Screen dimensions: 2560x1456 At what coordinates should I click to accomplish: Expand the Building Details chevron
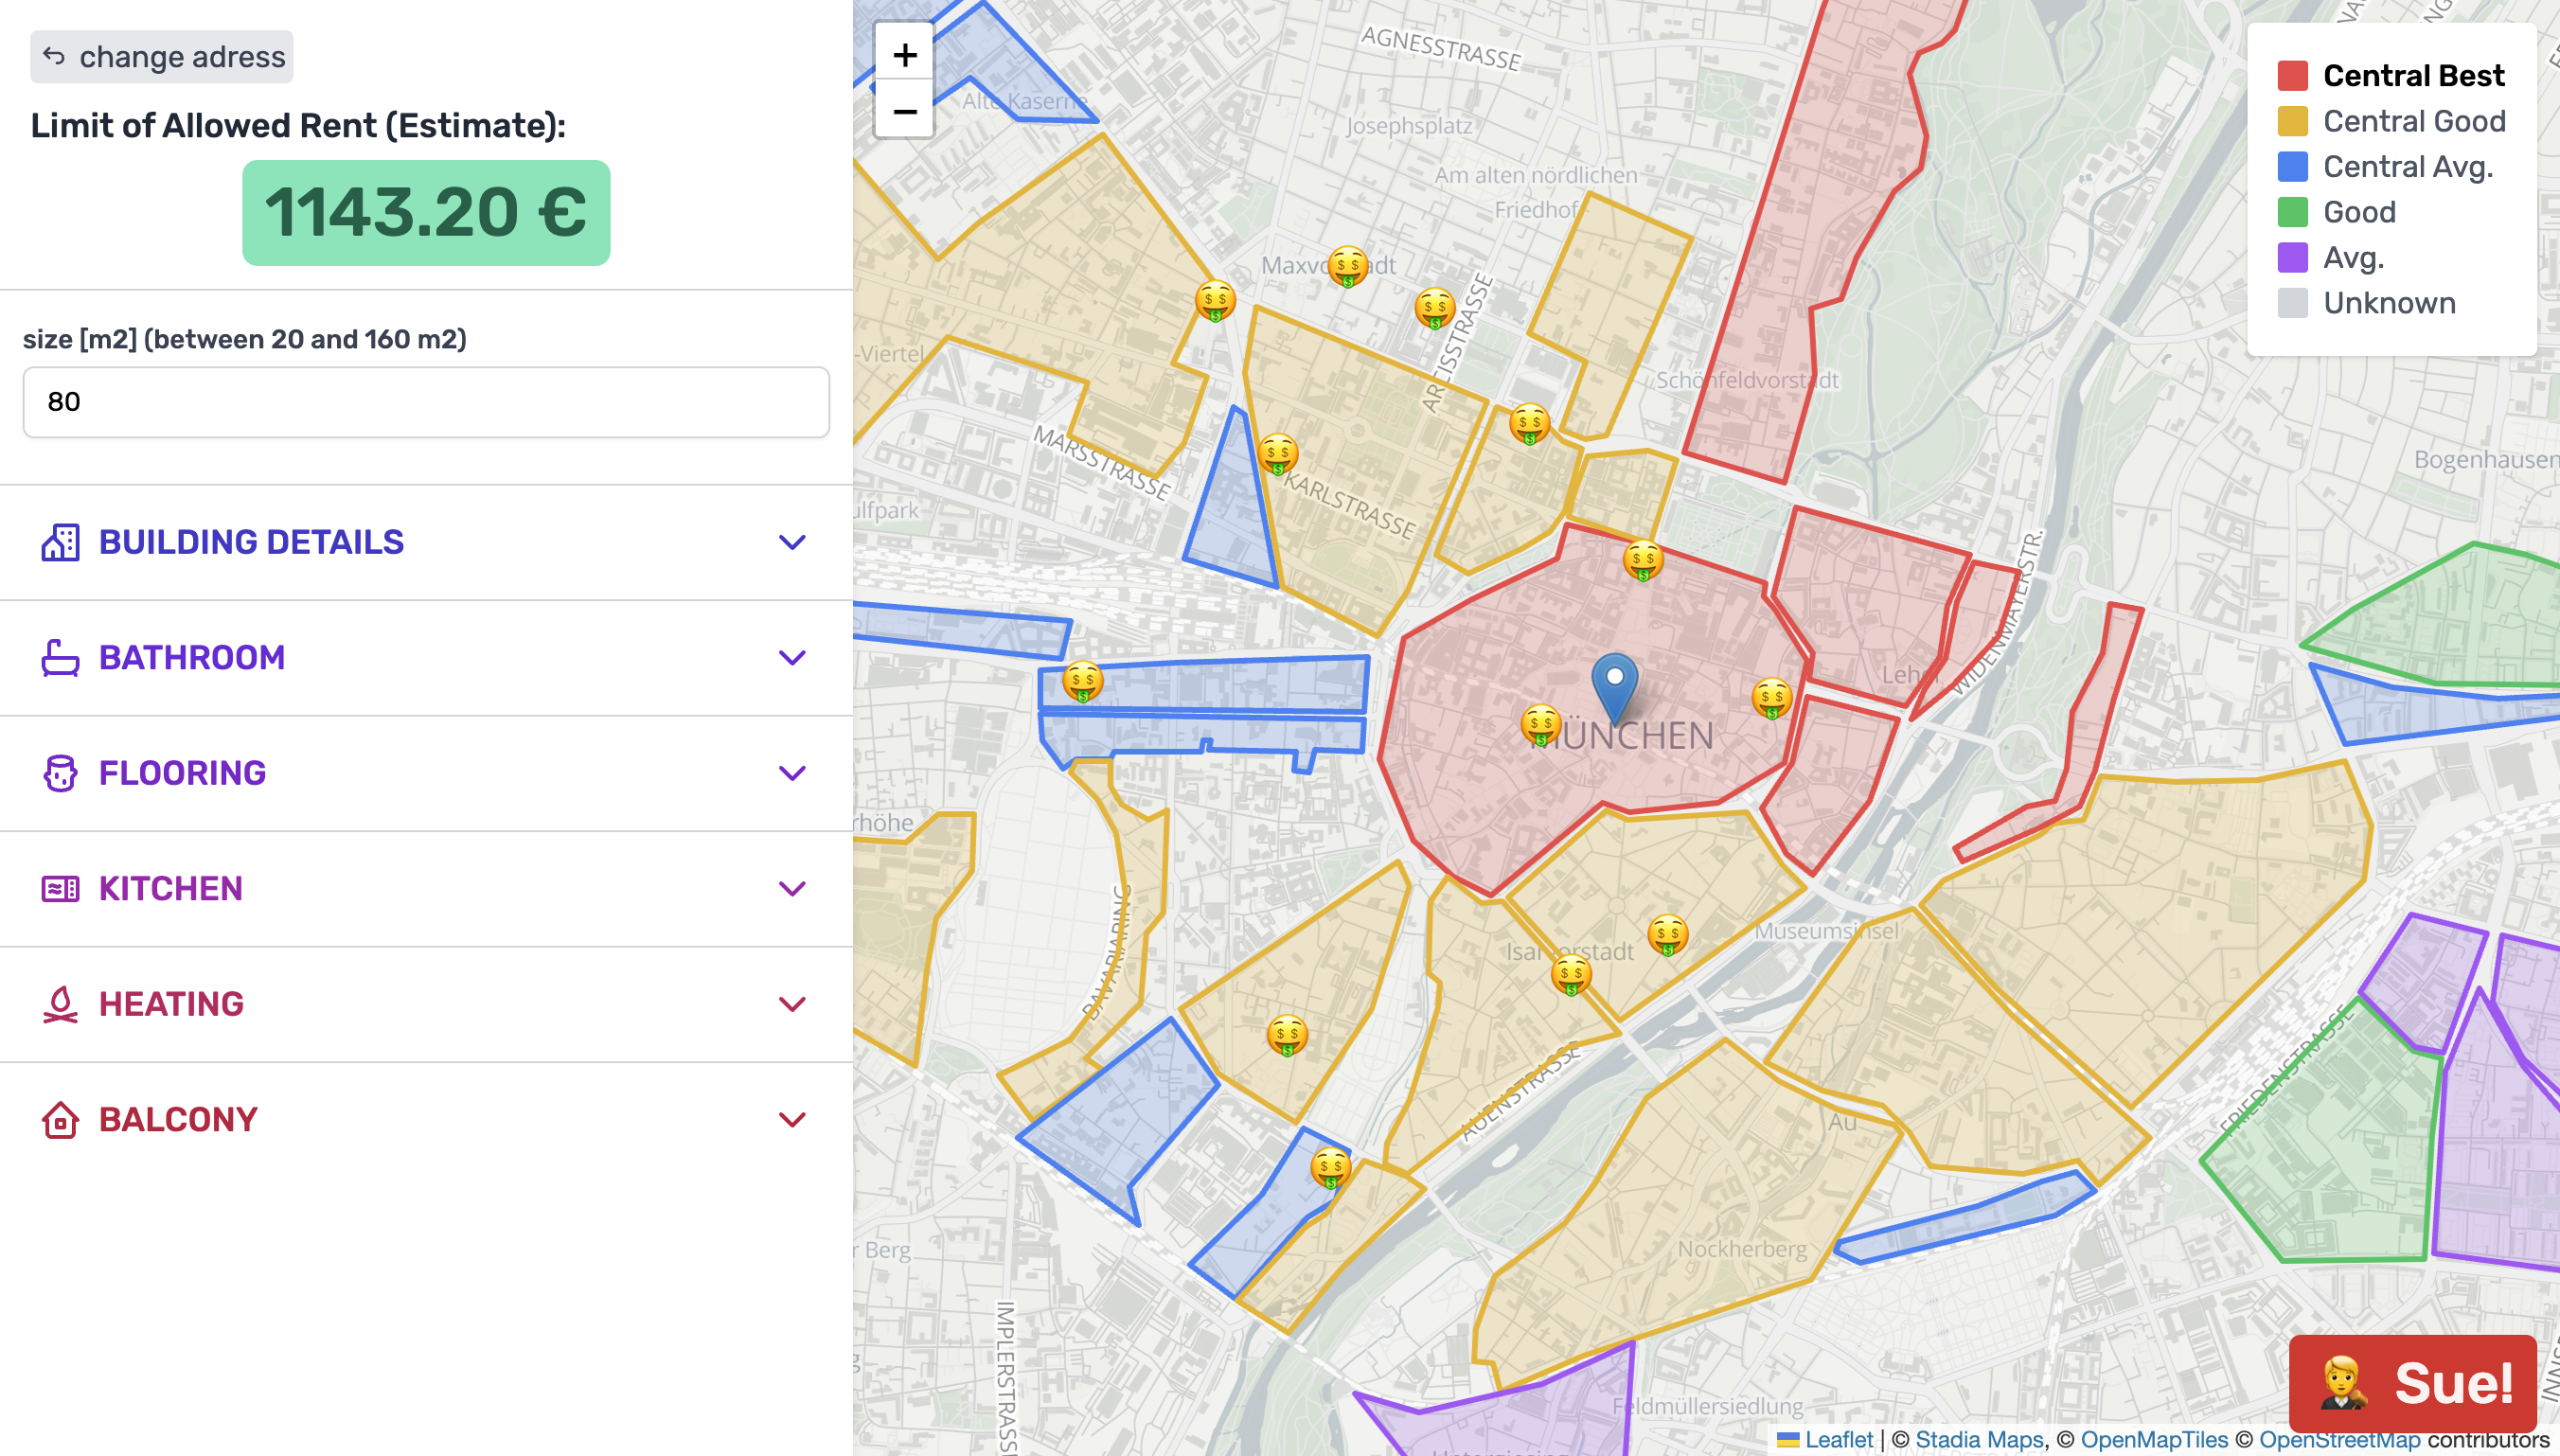pyautogui.click(x=792, y=542)
